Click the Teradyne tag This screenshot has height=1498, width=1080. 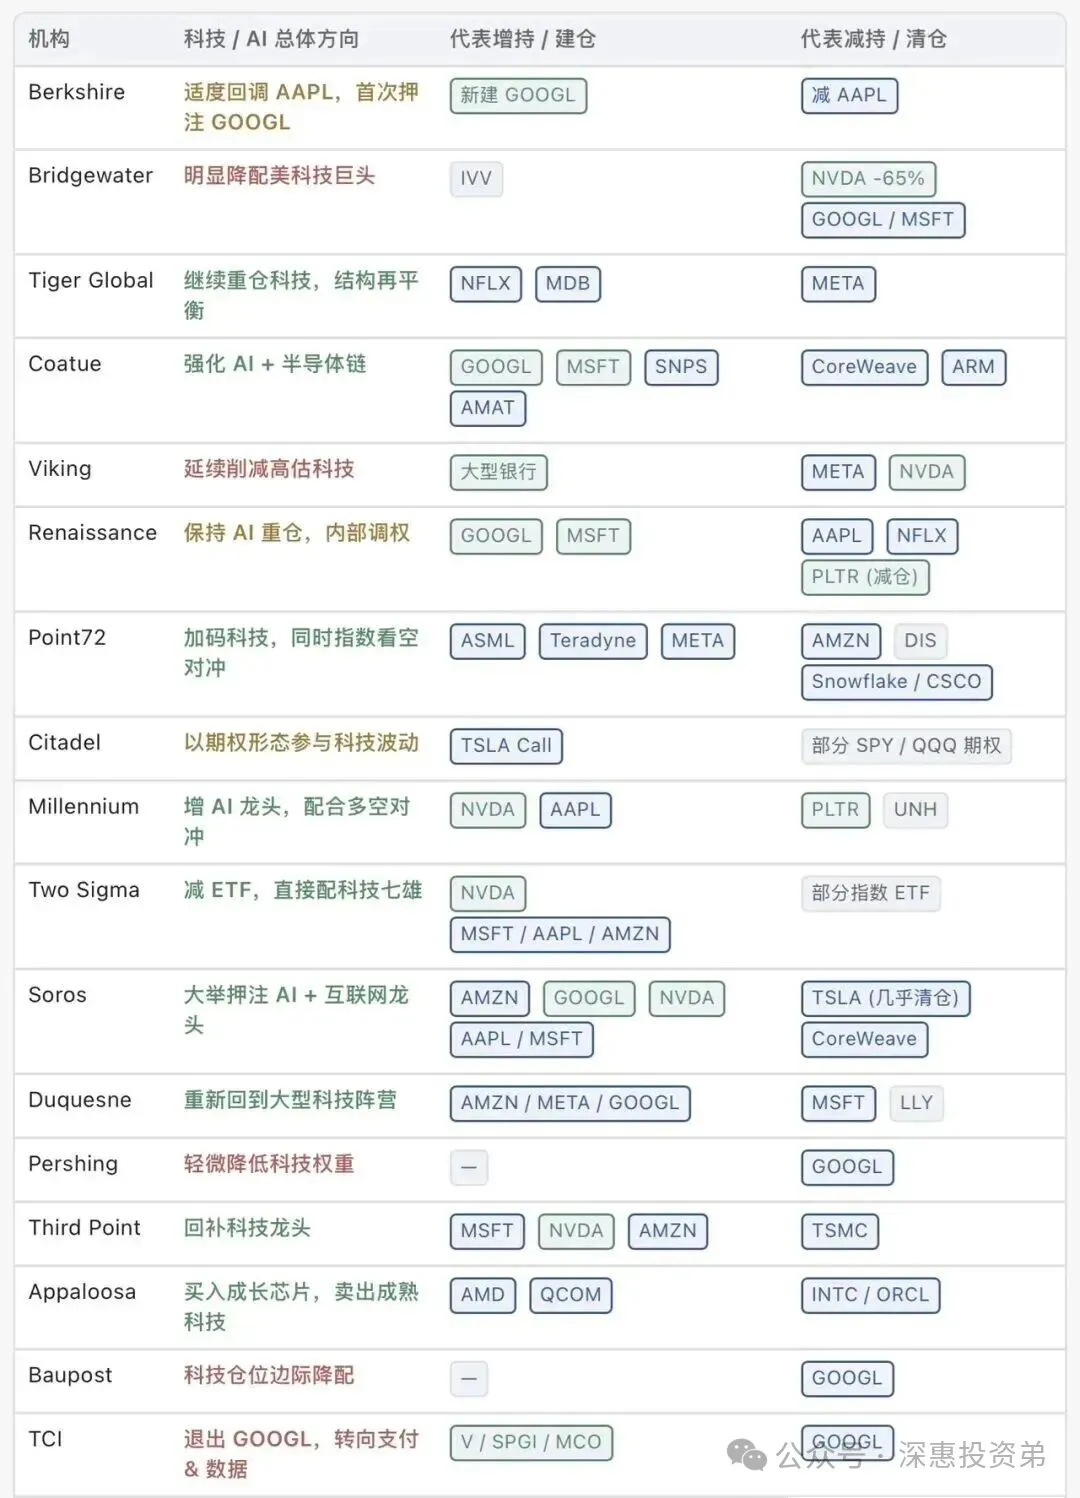tap(593, 641)
